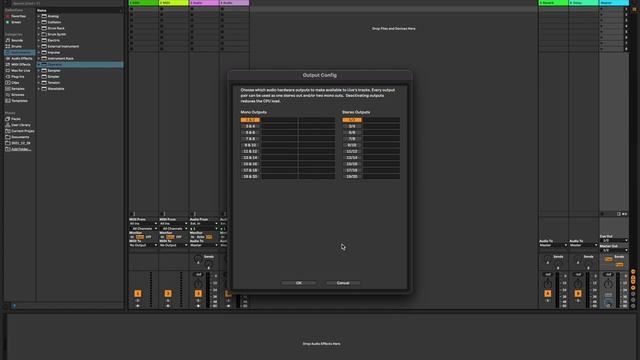Open Cue Out dropdown on Master
This screenshot has height=360, width=640.
tap(614, 240)
